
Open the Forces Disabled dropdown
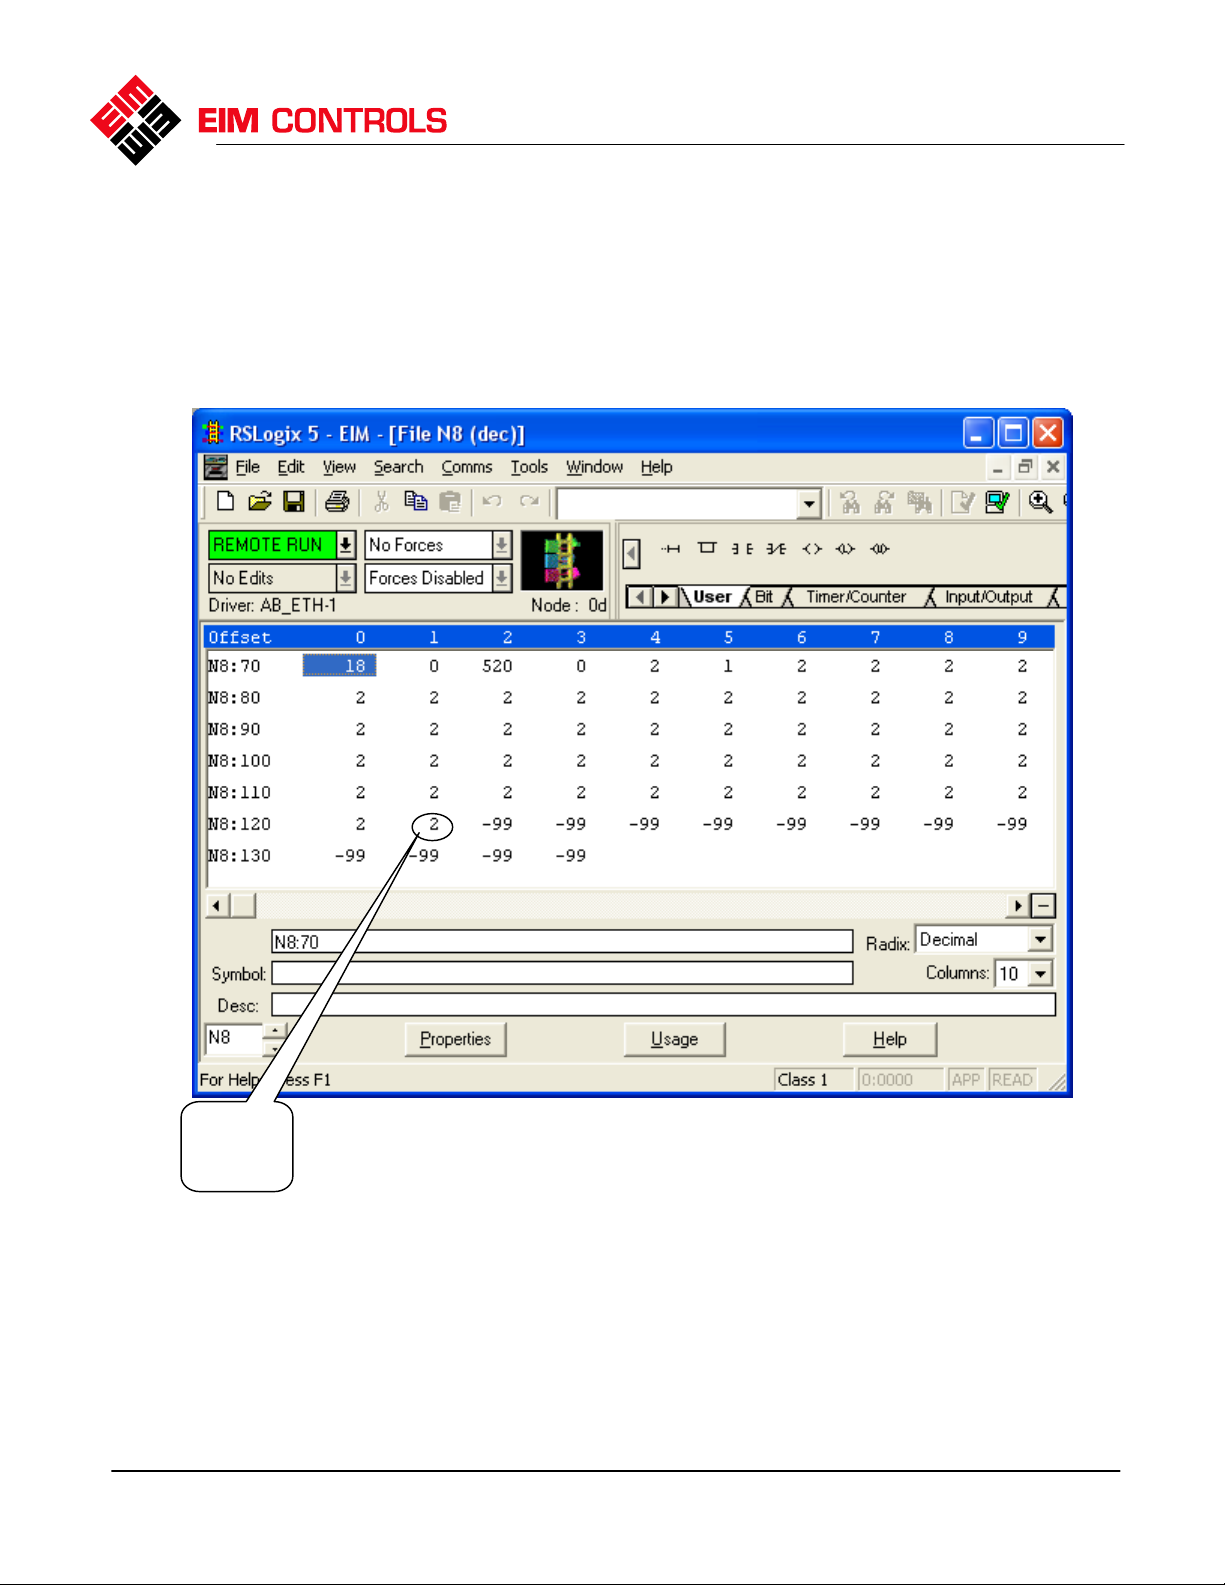pos(502,578)
